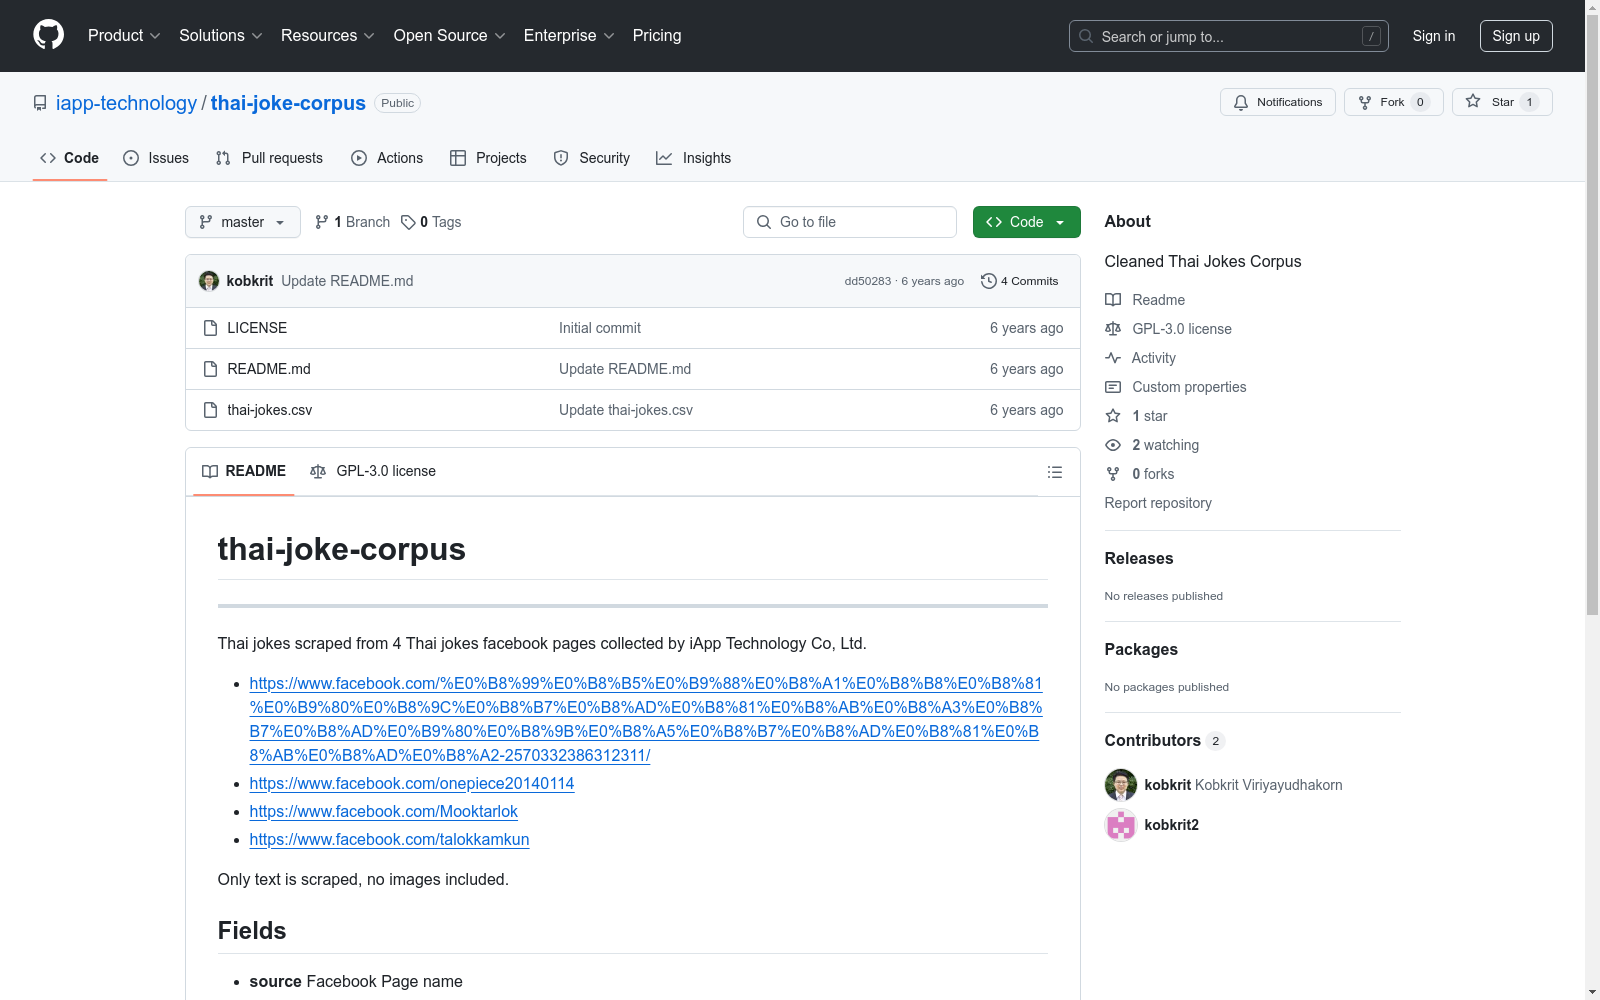This screenshot has height=1000, width=1600.
Task: Click the Go to file search field
Action: (x=850, y=222)
